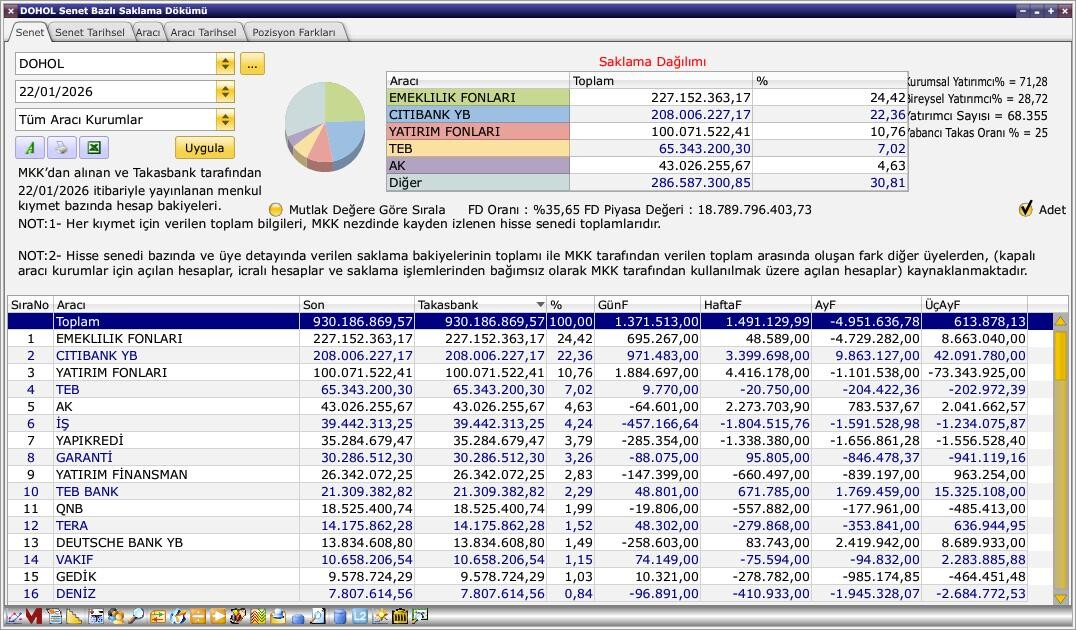1076x630 pixels.
Task: Export the table with the Excel icon
Action: click(93, 148)
